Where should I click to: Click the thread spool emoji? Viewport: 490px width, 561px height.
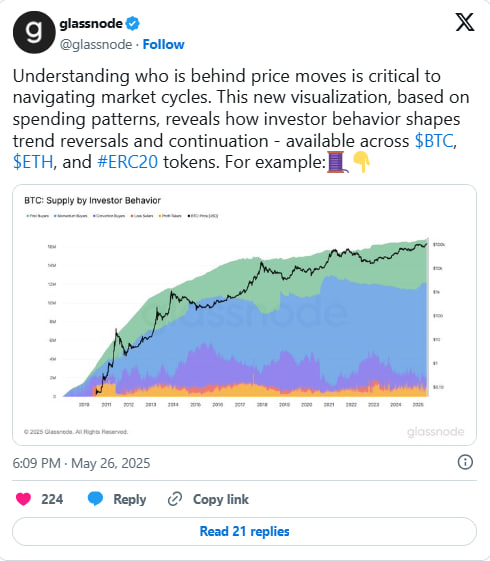(x=337, y=162)
